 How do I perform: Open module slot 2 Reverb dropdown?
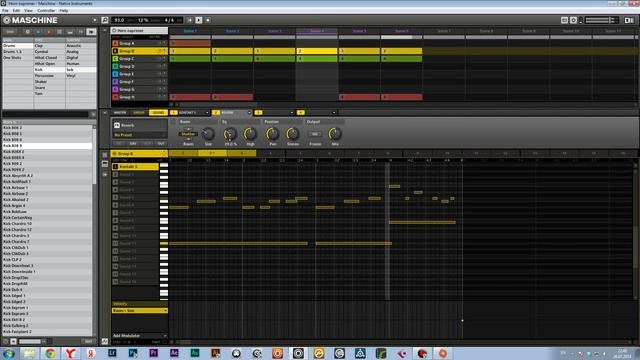click(249, 113)
